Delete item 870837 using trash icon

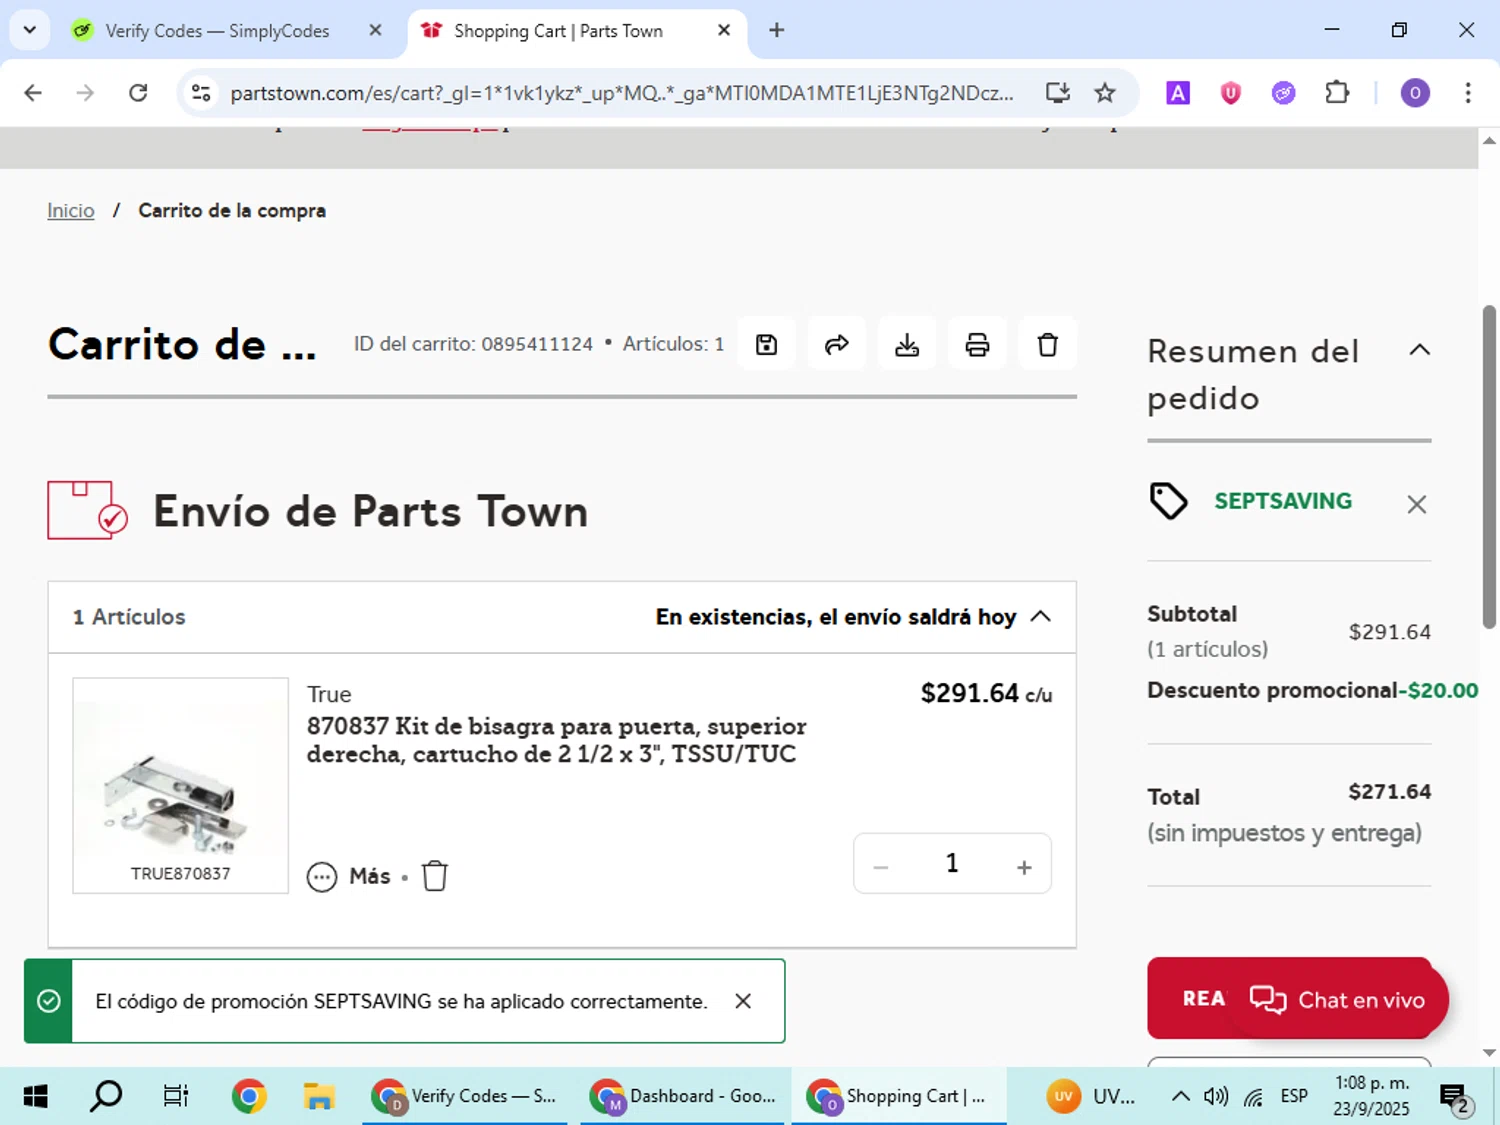pyautogui.click(x=435, y=876)
